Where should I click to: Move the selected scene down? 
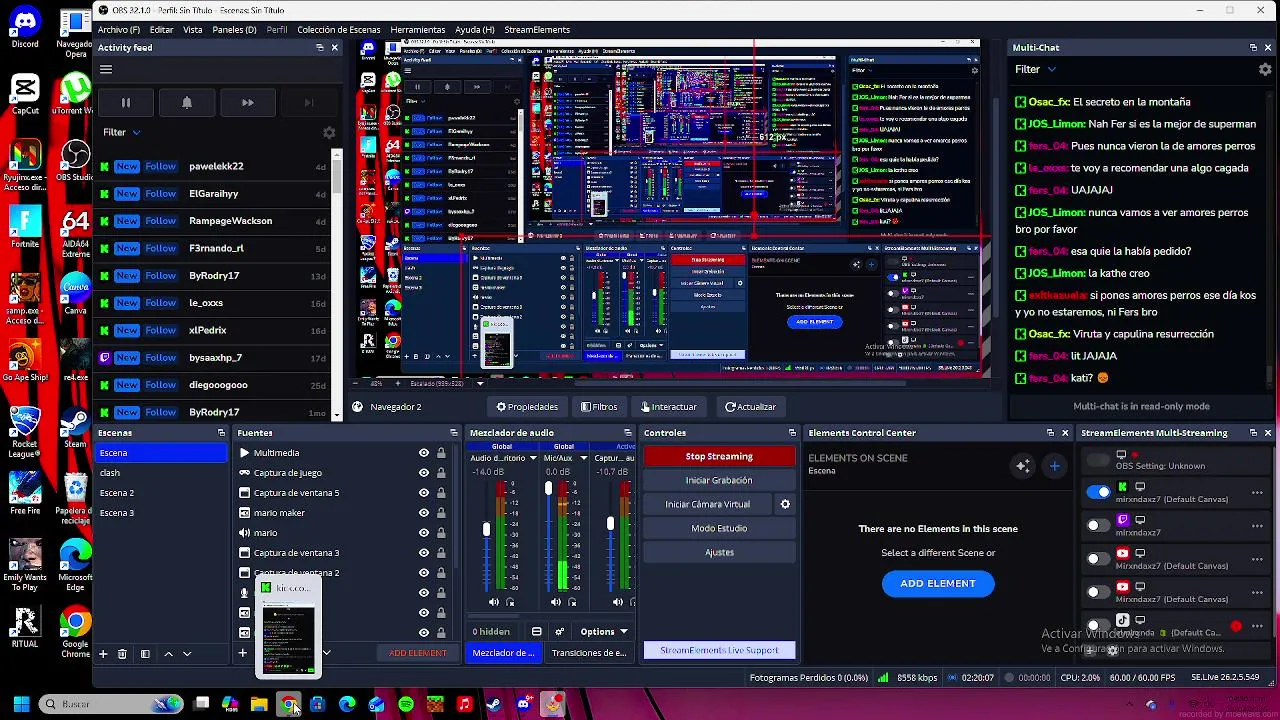pos(187,654)
